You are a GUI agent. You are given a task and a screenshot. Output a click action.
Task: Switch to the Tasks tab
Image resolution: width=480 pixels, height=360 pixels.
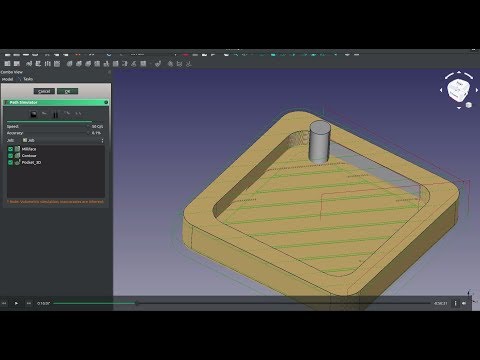(28, 79)
